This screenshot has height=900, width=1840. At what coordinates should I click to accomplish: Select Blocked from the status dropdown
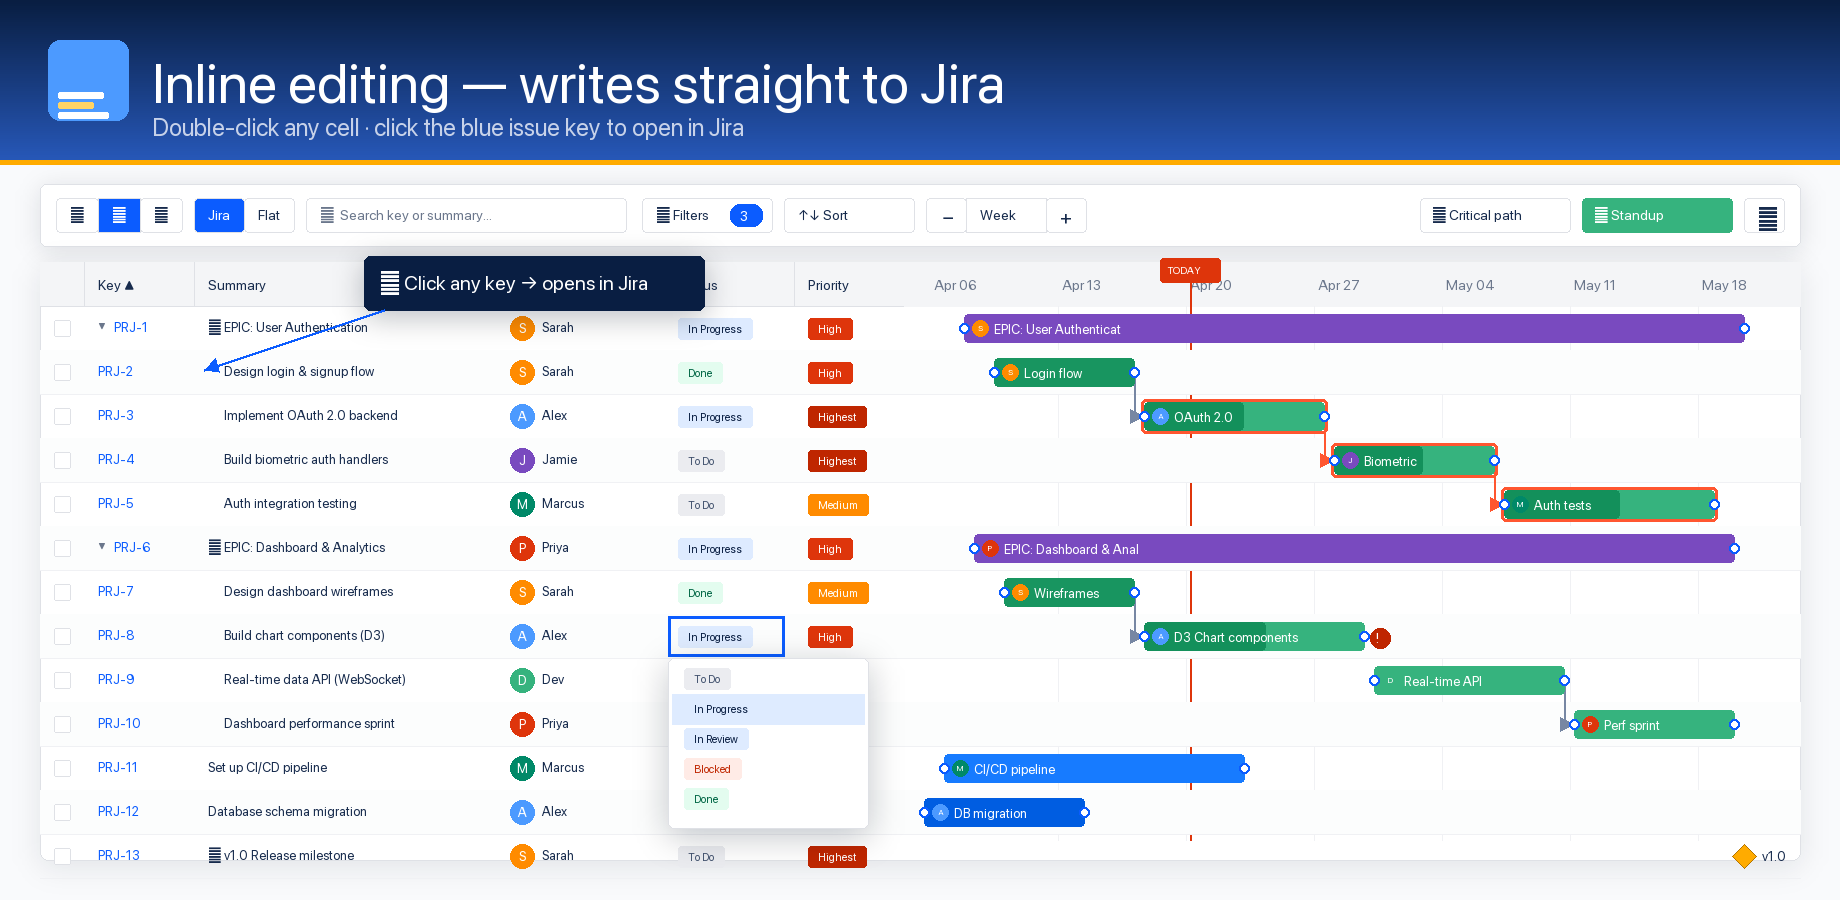pos(712,769)
